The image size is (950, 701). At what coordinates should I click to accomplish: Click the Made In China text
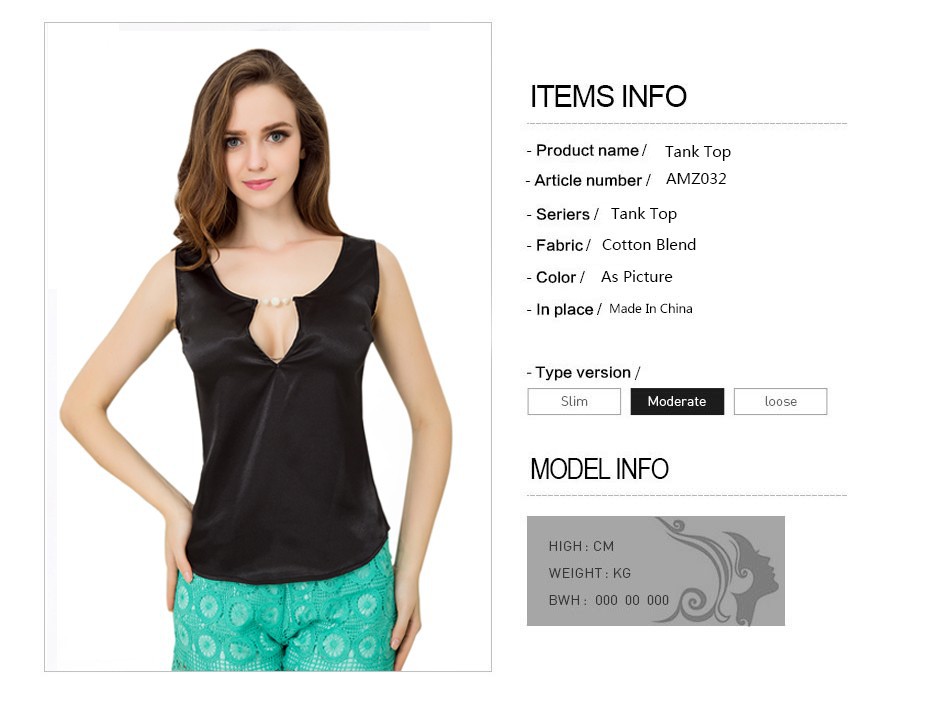coord(650,308)
